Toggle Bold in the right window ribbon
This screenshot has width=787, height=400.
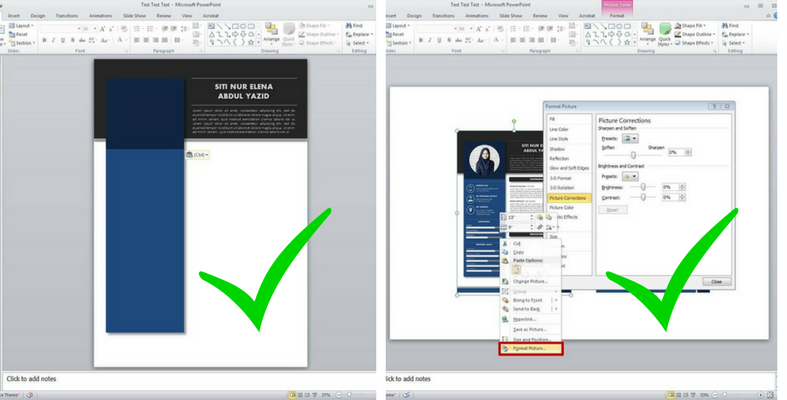(x=421, y=40)
